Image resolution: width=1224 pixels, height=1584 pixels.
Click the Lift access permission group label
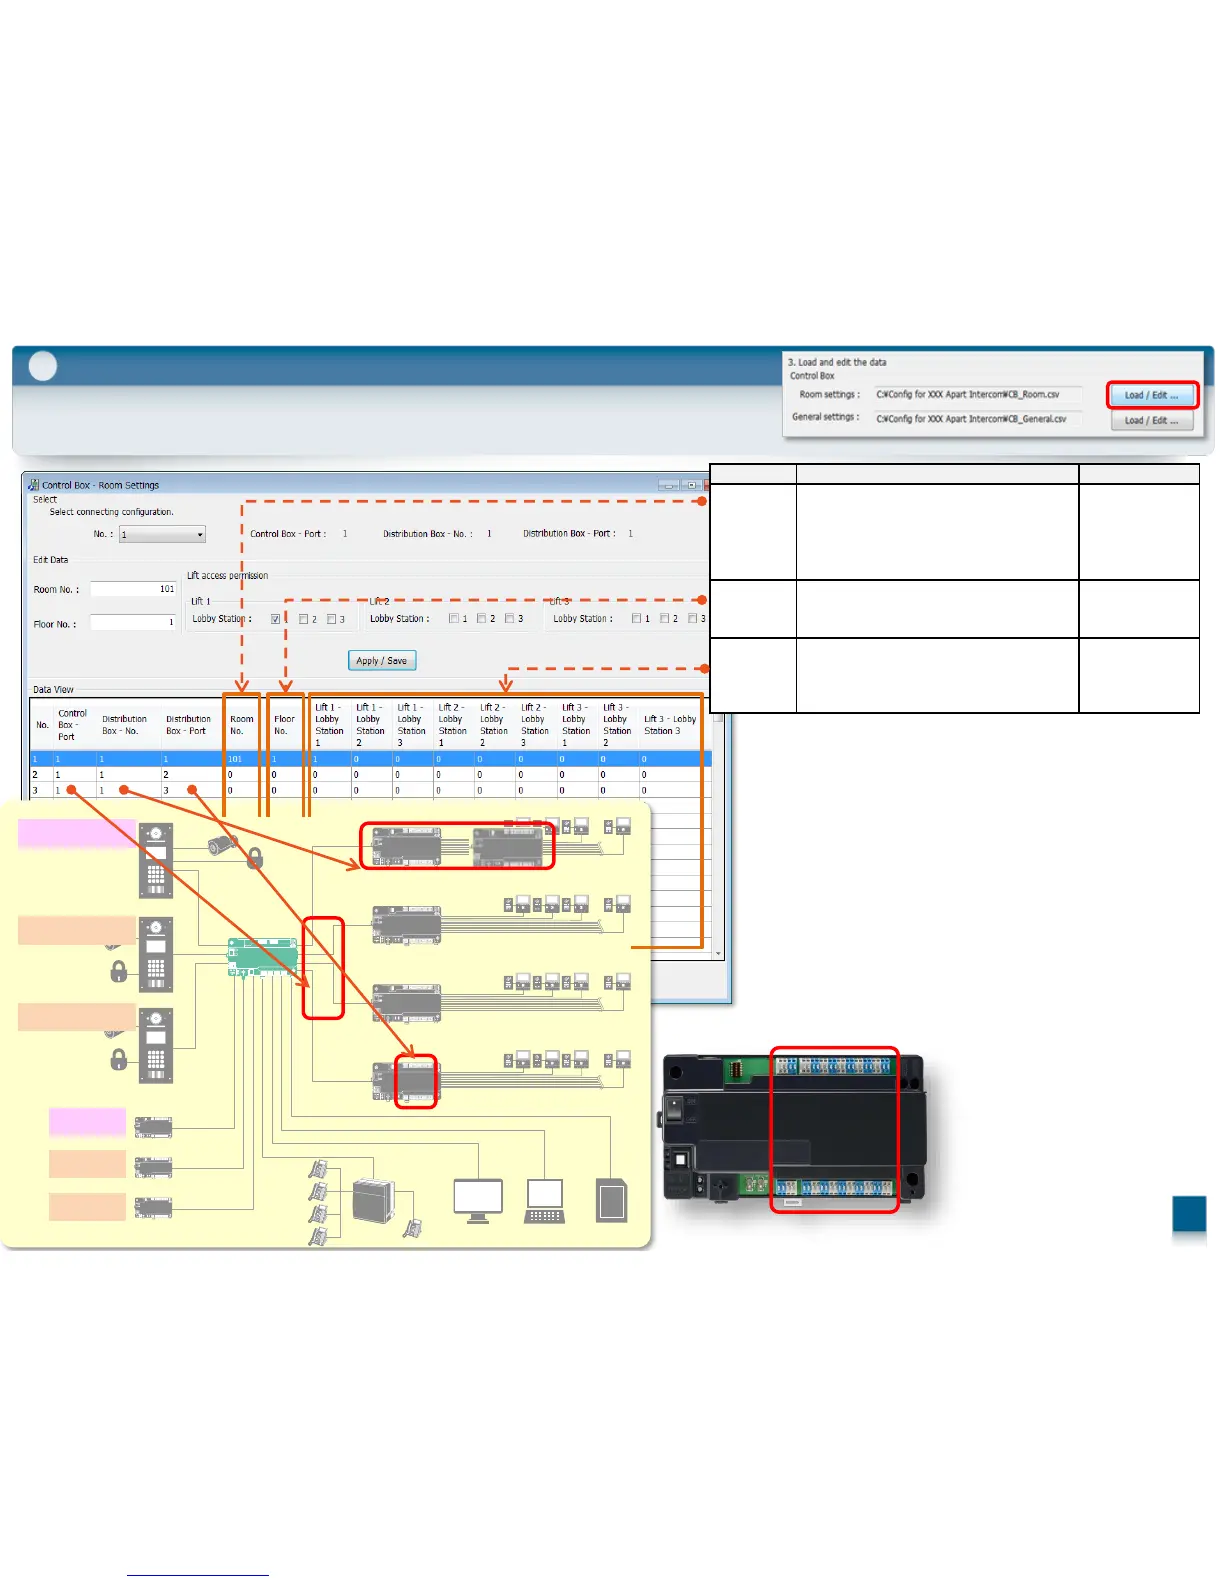pyautogui.click(x=228, y=576)
